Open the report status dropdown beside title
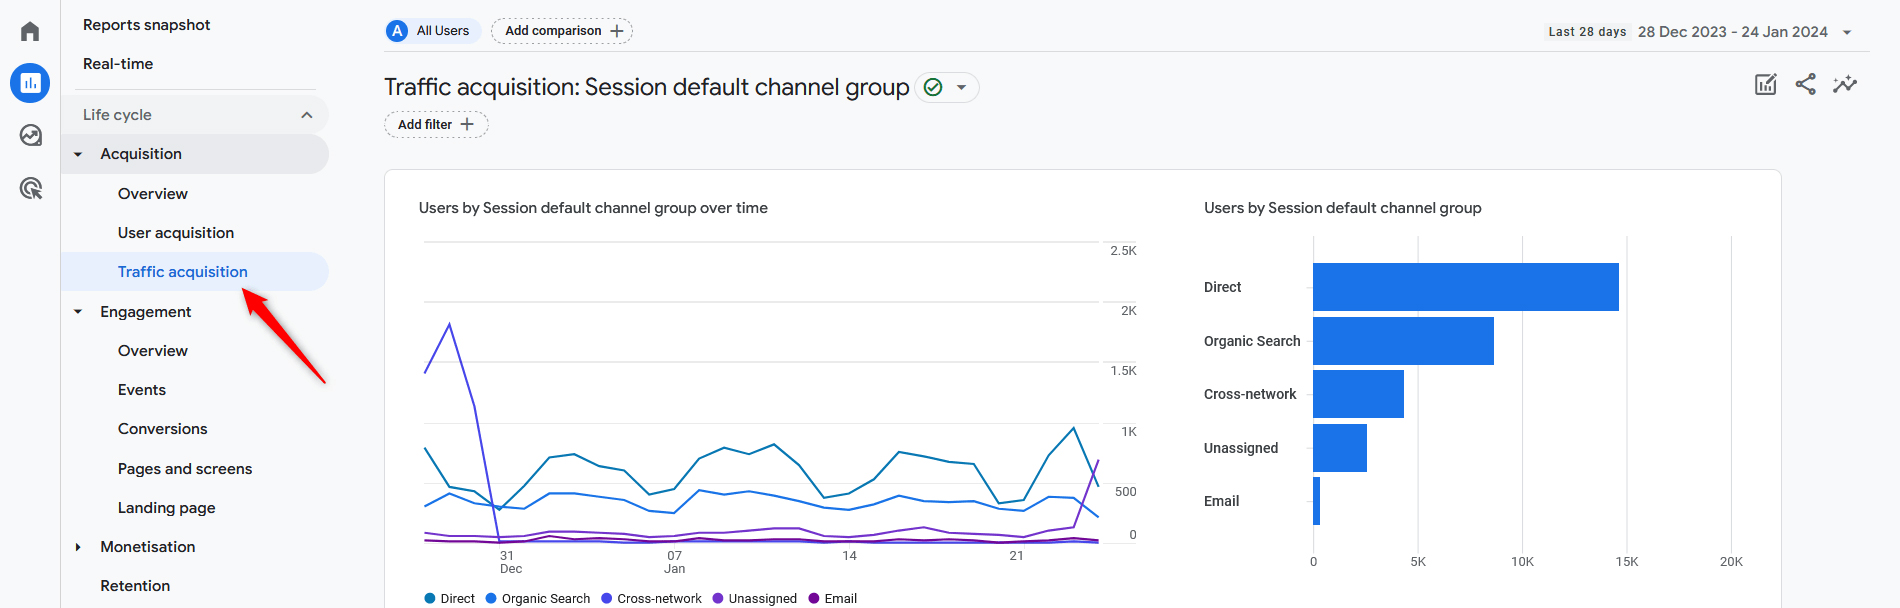1900x608 pixels. click(x=961, y=88)
